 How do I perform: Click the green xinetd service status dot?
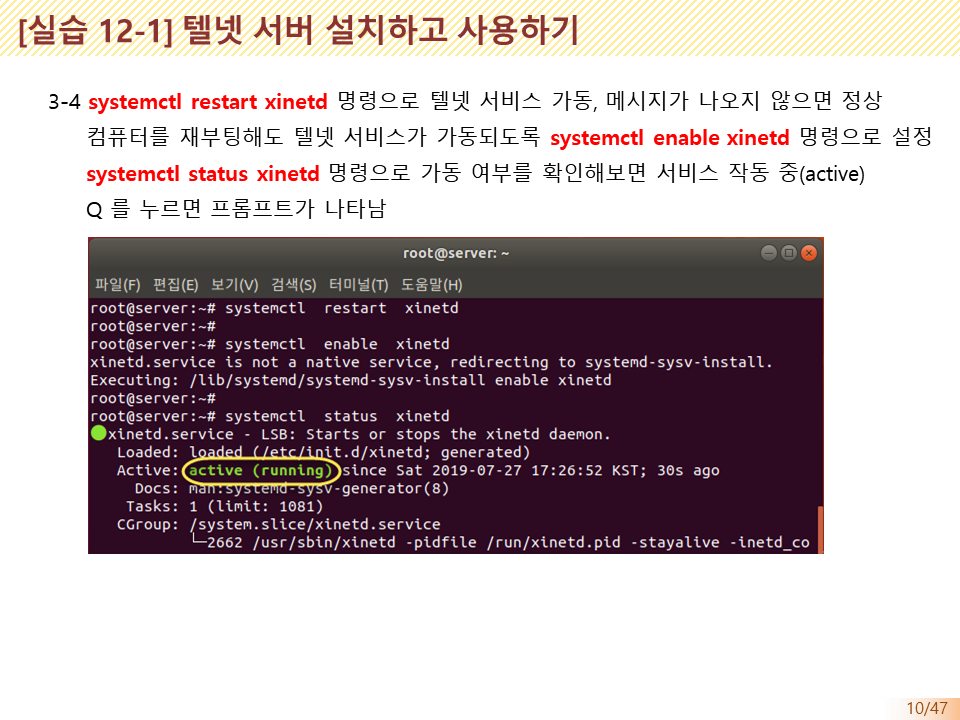98,434
